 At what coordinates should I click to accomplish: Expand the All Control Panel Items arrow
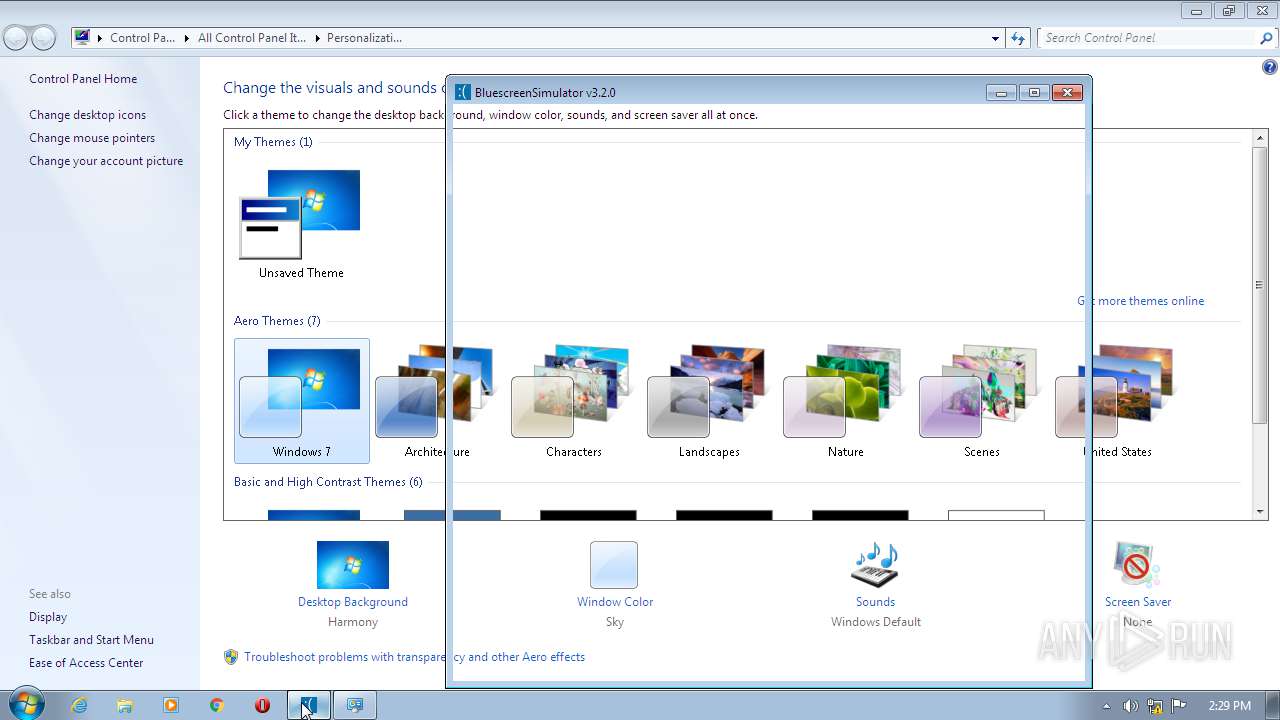click(x=316, y=38)
